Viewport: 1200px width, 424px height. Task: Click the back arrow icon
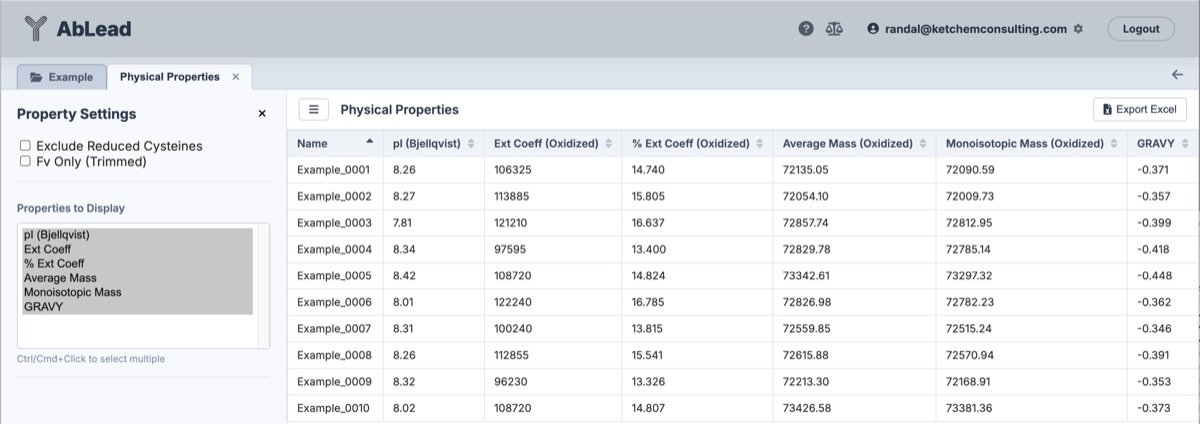click(x=1176, y=75)
